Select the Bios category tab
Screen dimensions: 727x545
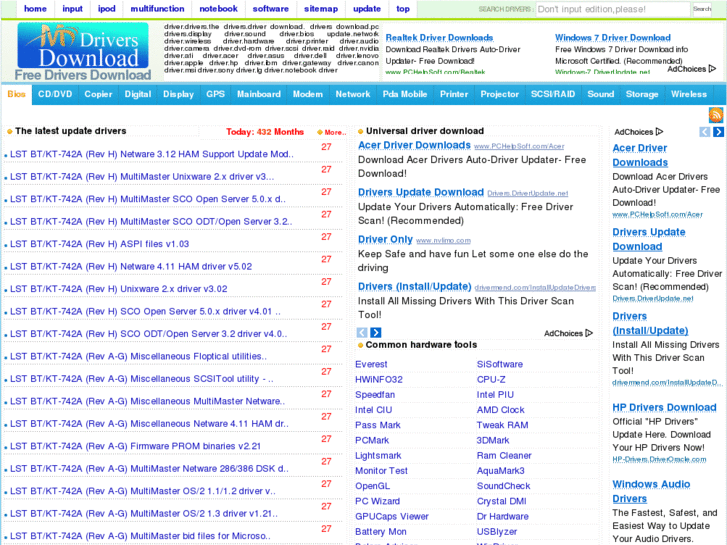(16, 94)
